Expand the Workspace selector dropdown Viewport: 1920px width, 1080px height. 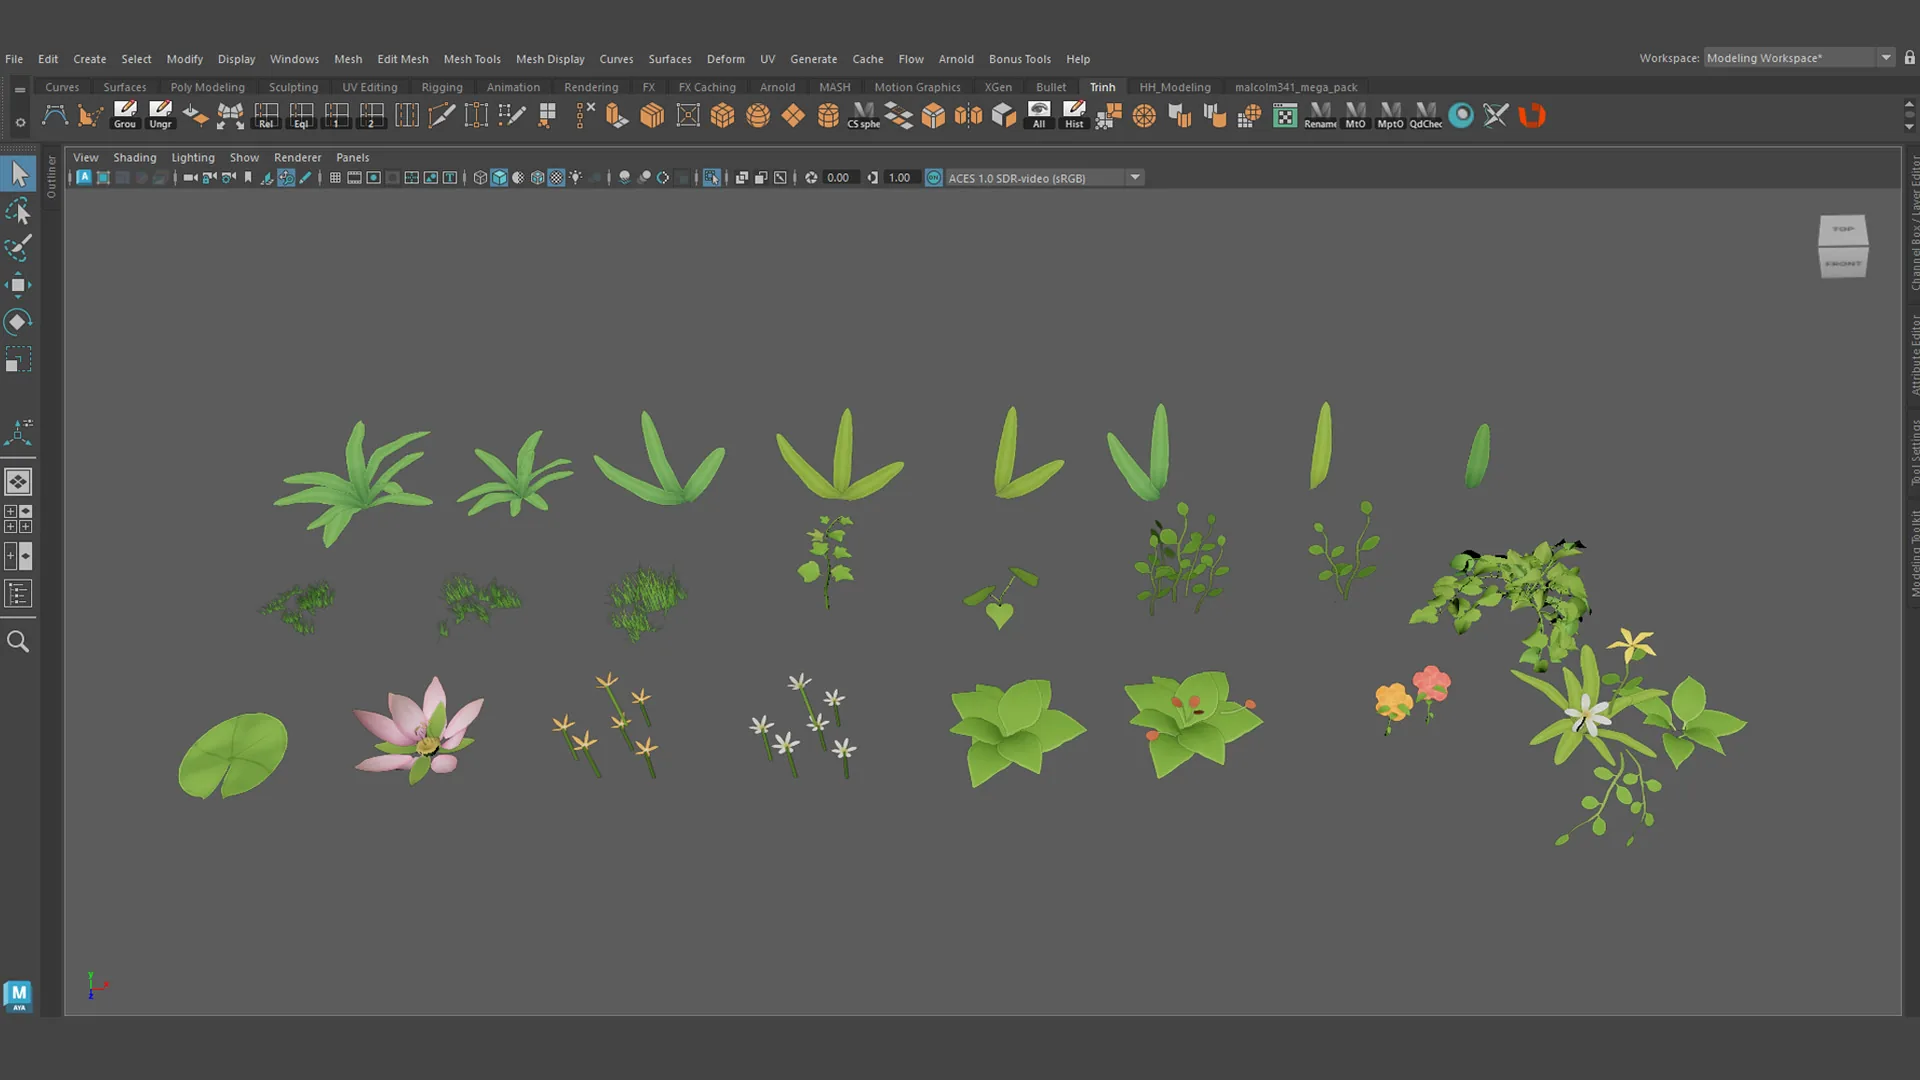click(1886, 58)
